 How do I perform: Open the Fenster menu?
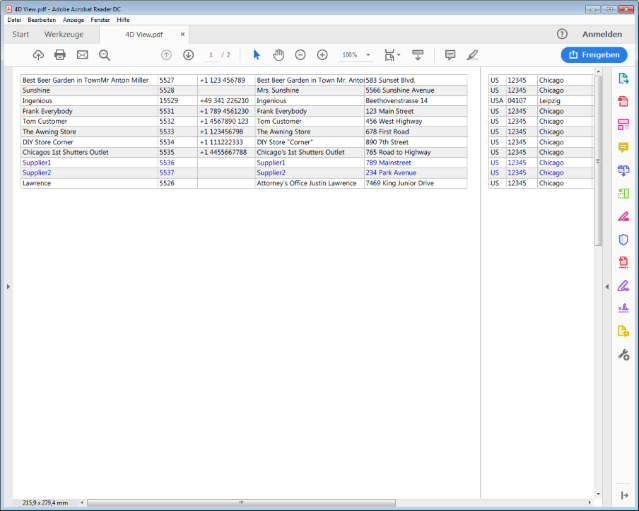[x=100, y=20]
